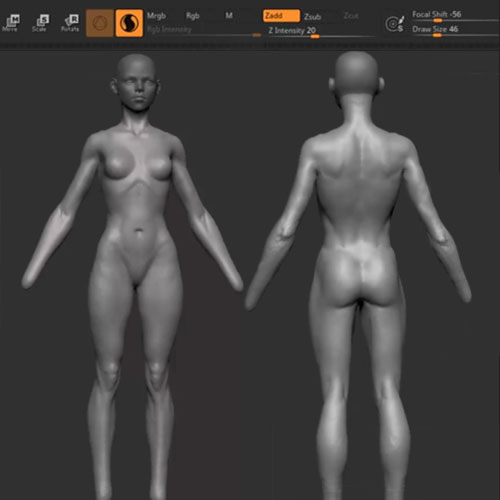
Task: Turn off the Zadd button
Action: [281, 16]
